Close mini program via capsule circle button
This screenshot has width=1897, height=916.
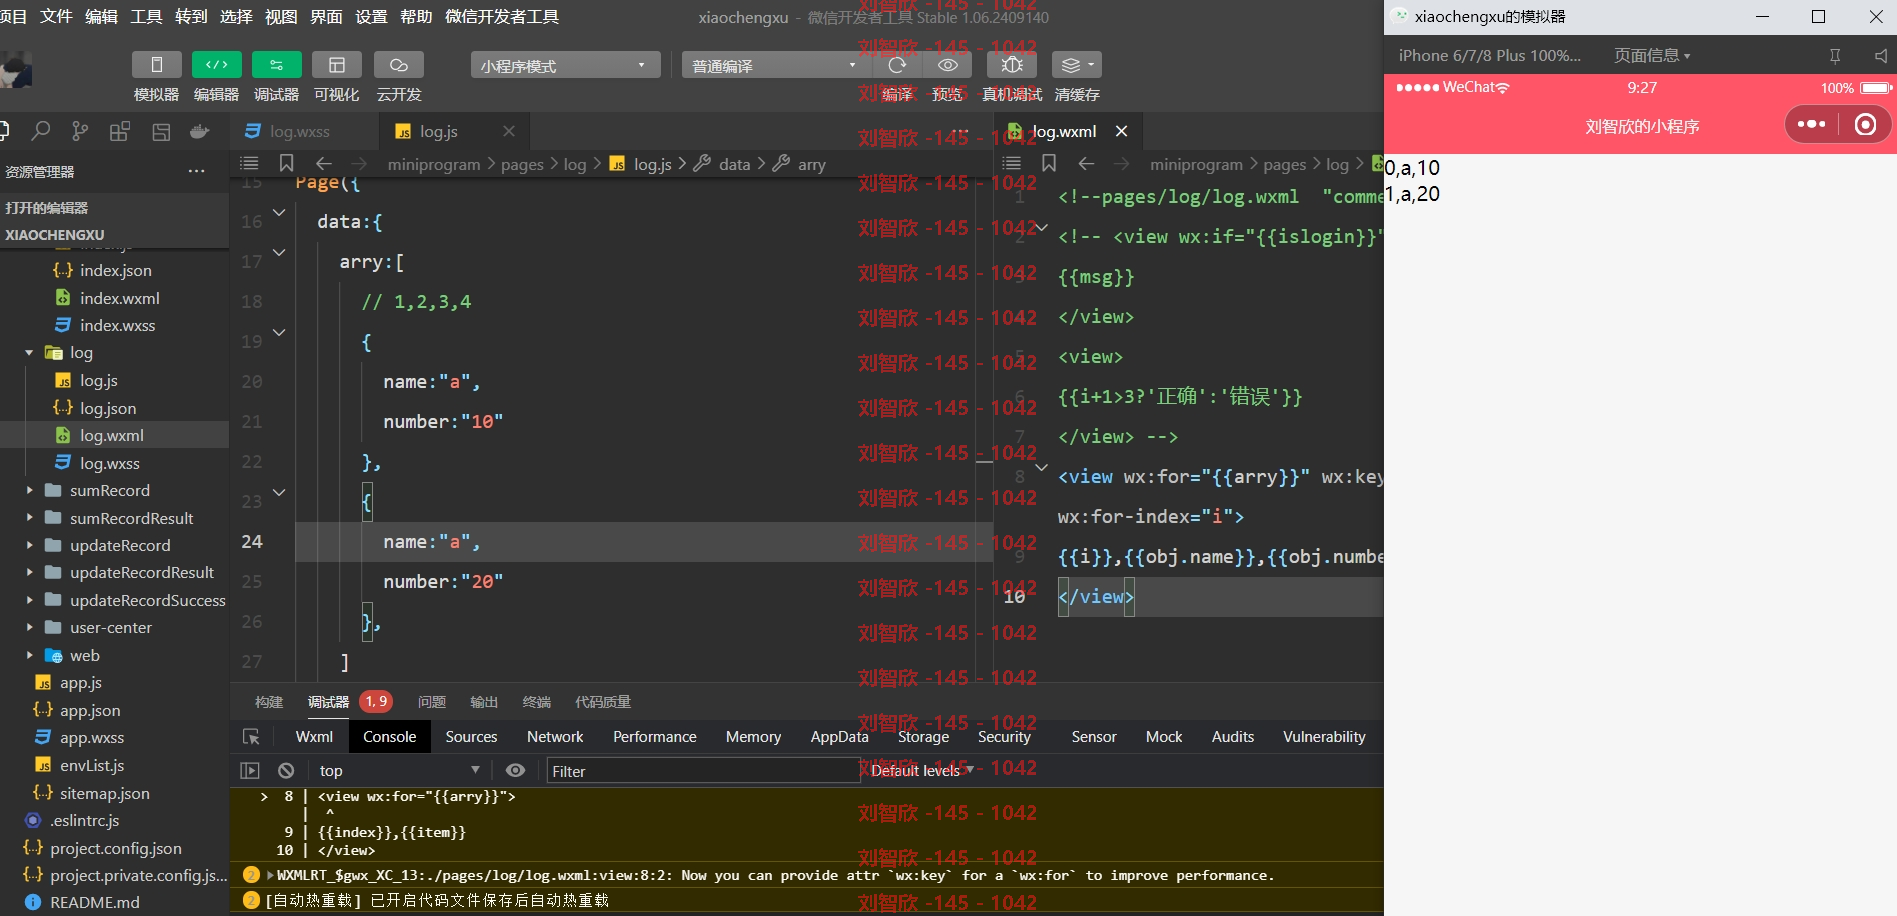pos(1865,125)
